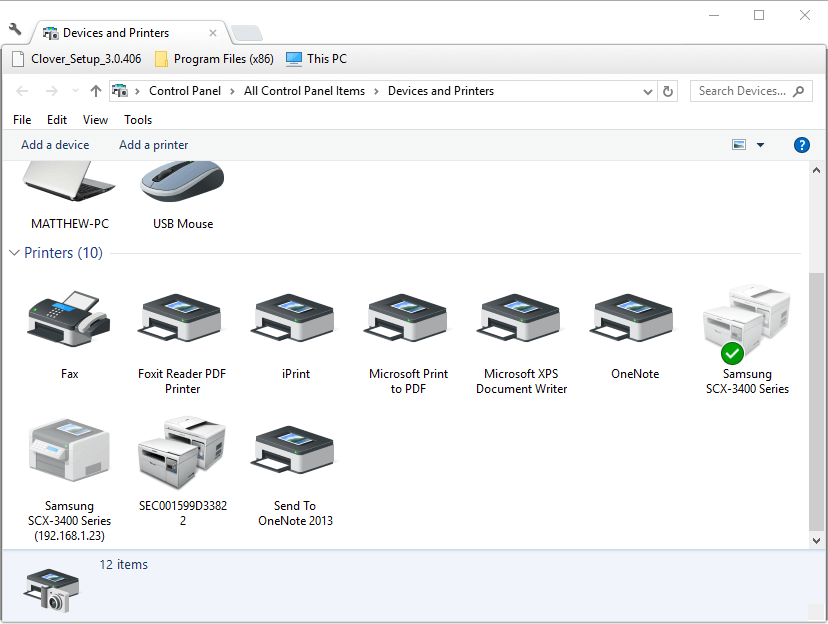Expand the view options dropdown arrow
828x624 pixels.
760,145
